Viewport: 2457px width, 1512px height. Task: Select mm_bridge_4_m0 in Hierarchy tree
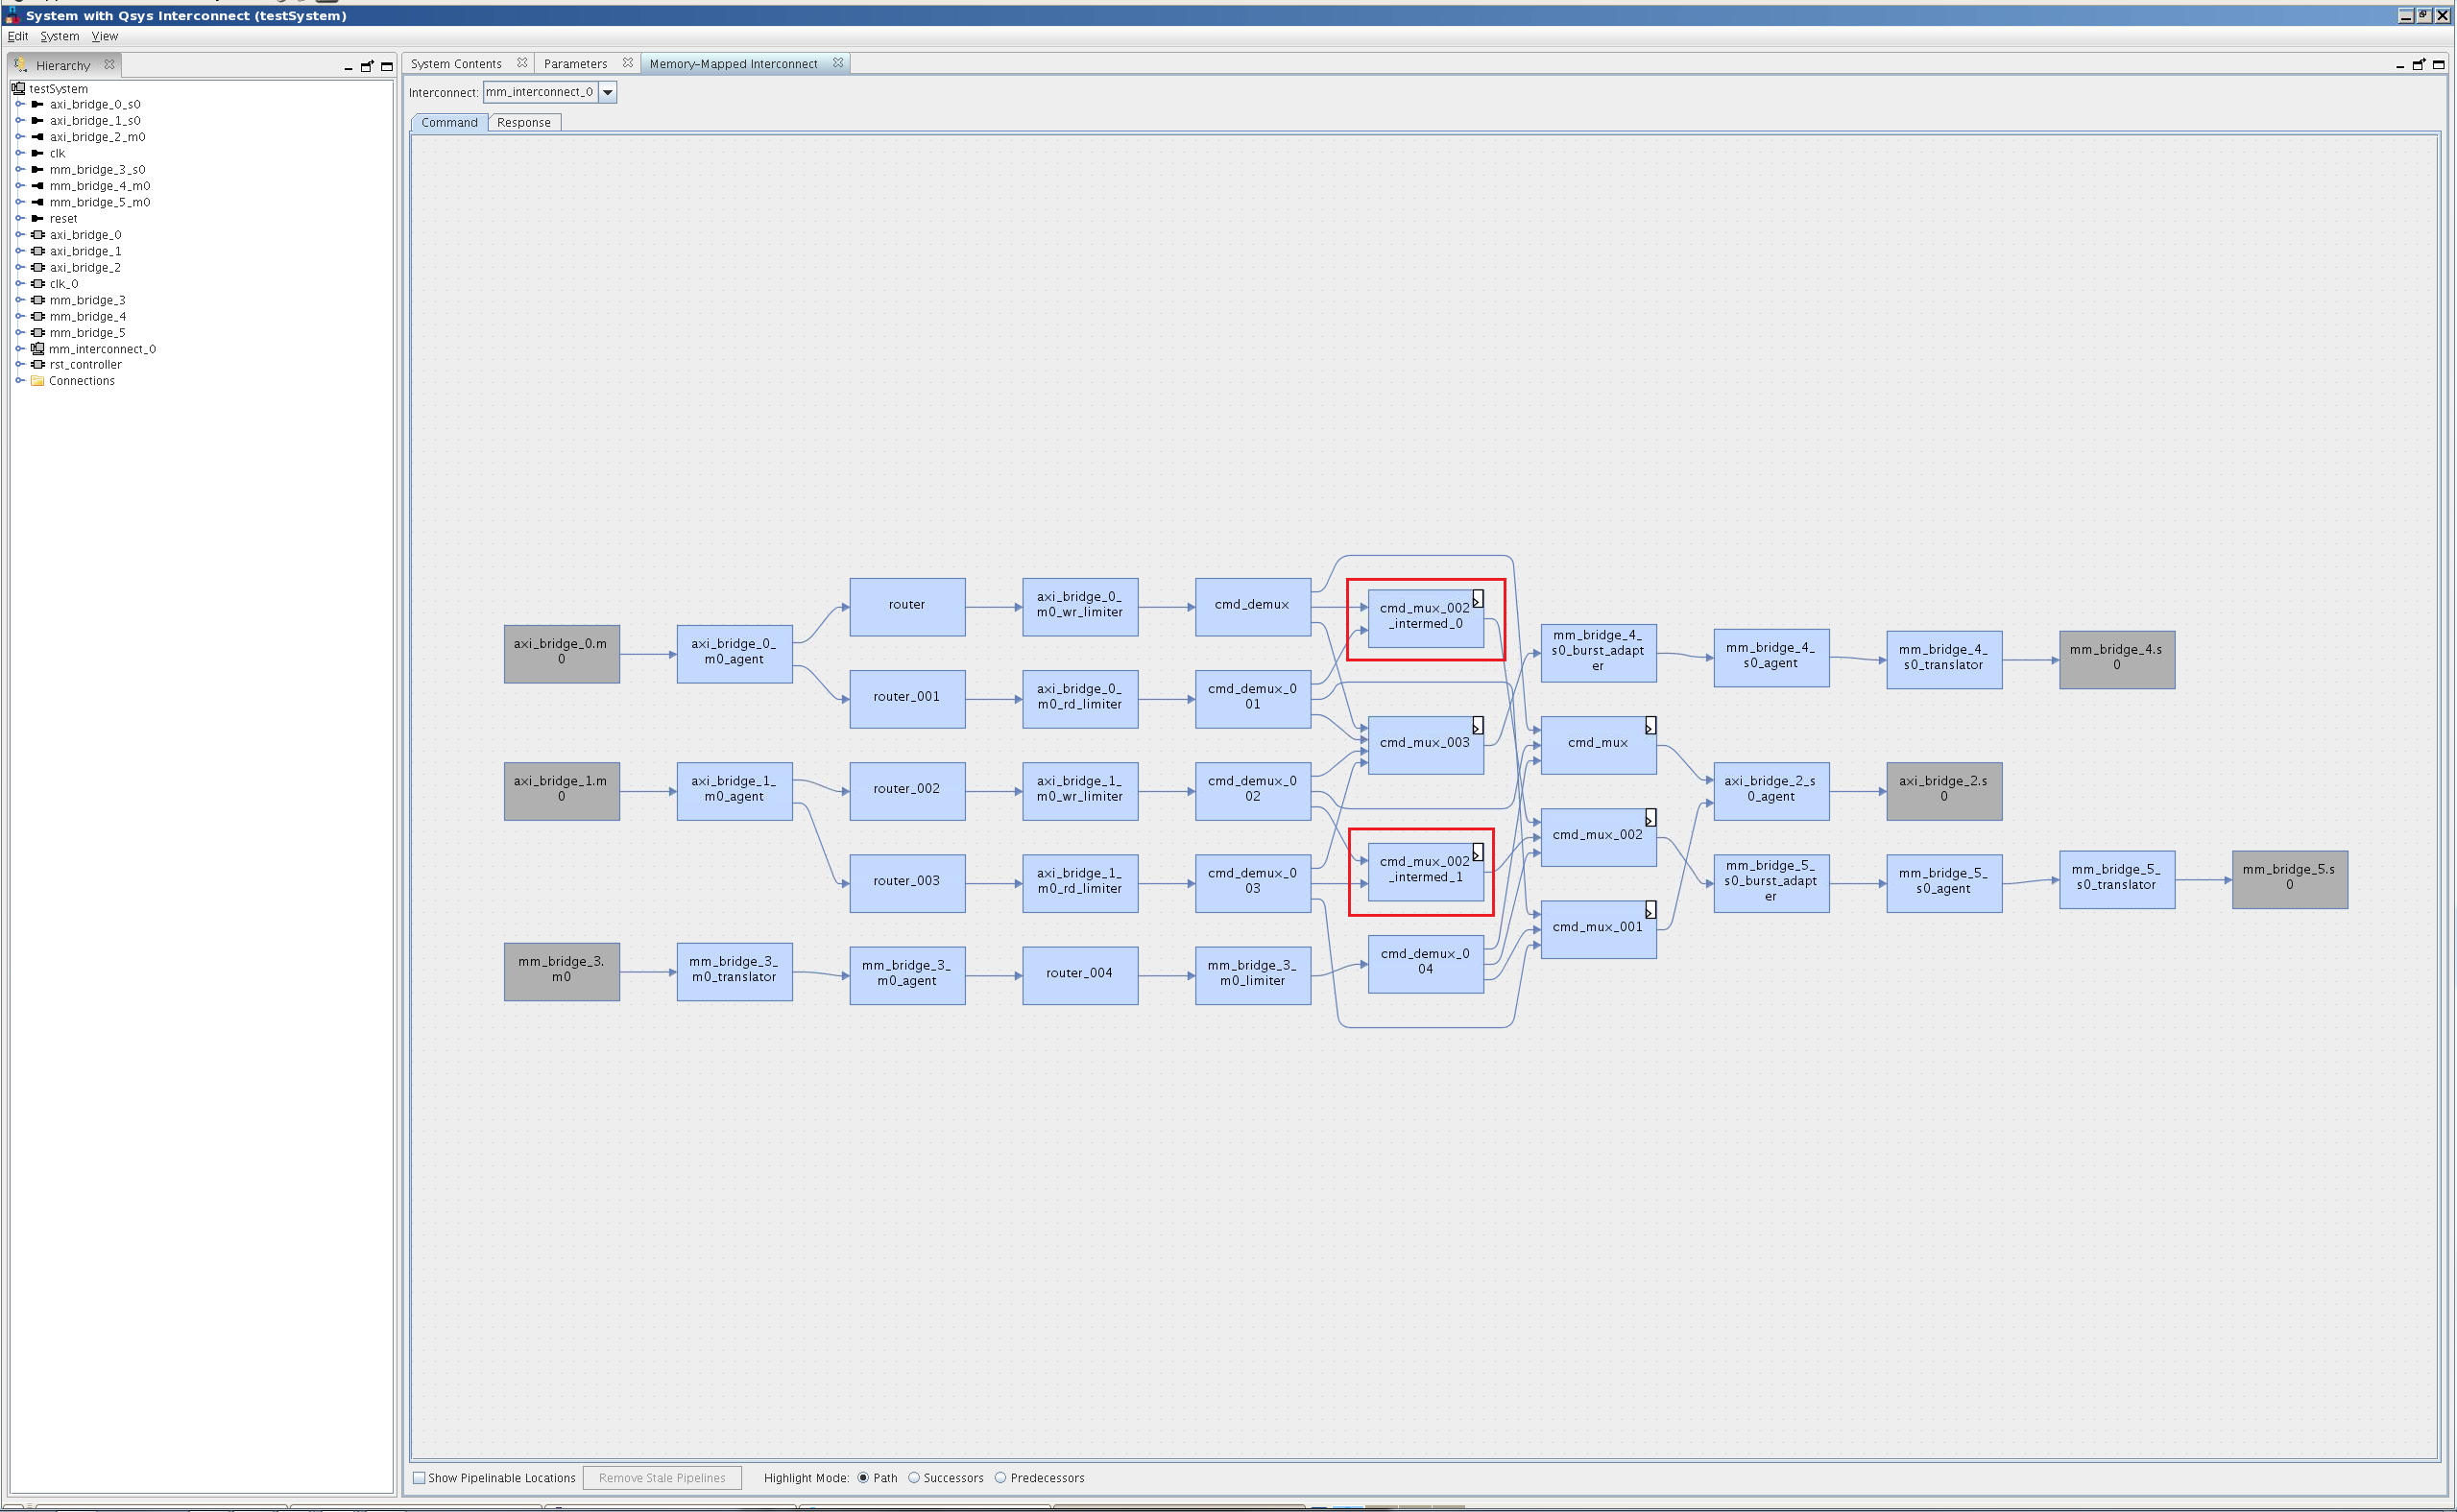pyautogui.click(x=100, y=186)
